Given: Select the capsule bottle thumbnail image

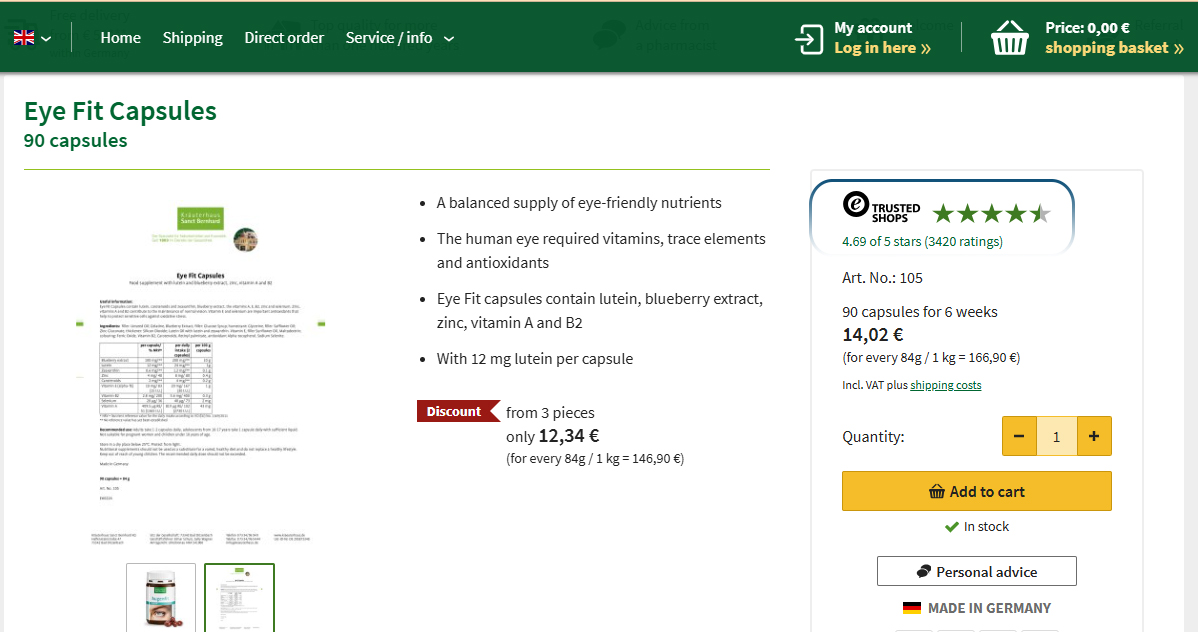Looking at the screenshot, I should point(161,598).
